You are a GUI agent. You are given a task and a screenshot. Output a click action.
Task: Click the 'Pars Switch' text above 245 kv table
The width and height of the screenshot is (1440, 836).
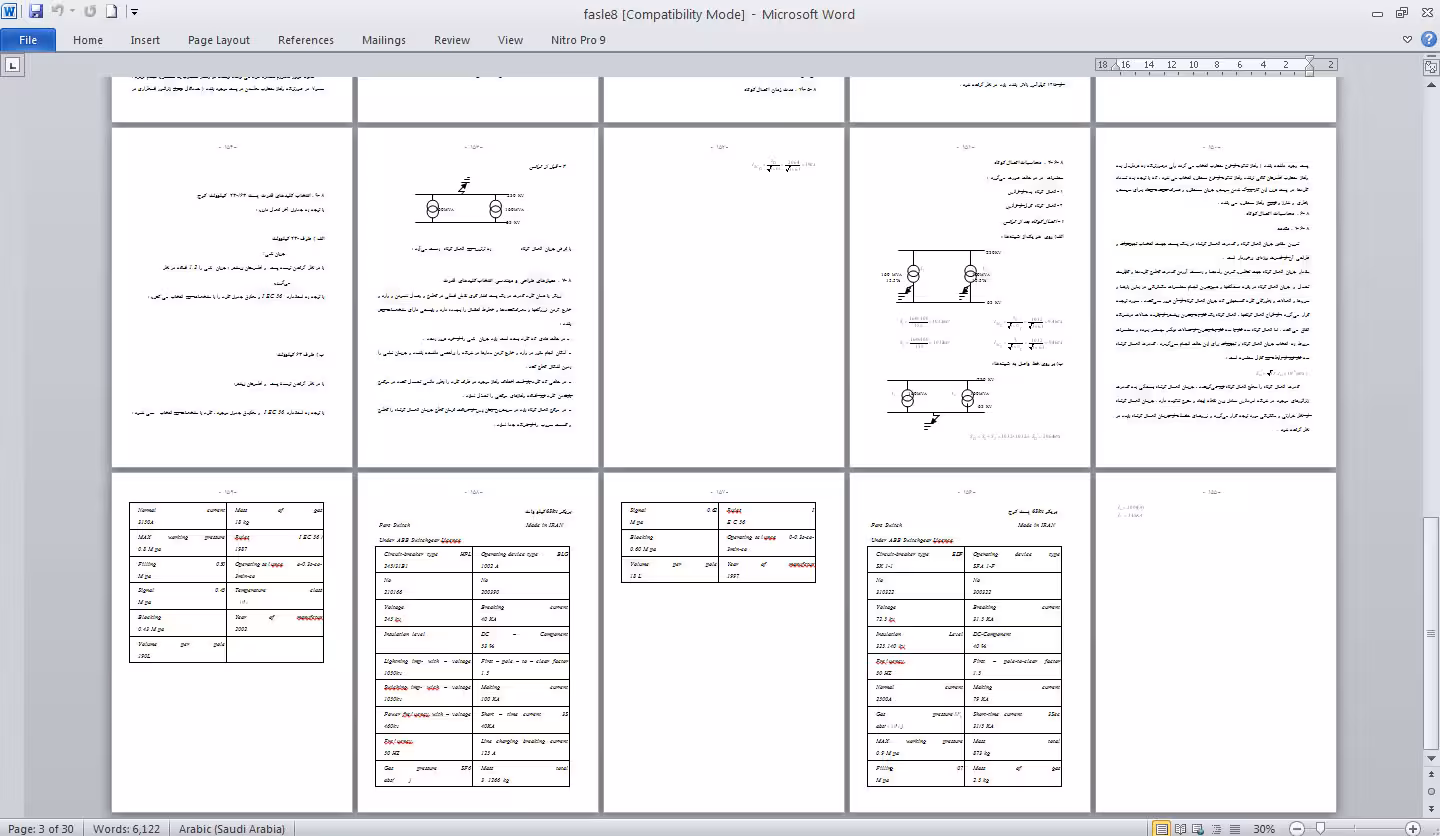(394, 525)
